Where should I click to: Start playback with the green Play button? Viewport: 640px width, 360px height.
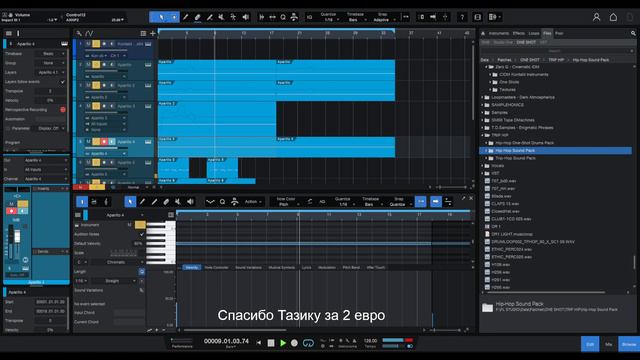tap(282, 343)
